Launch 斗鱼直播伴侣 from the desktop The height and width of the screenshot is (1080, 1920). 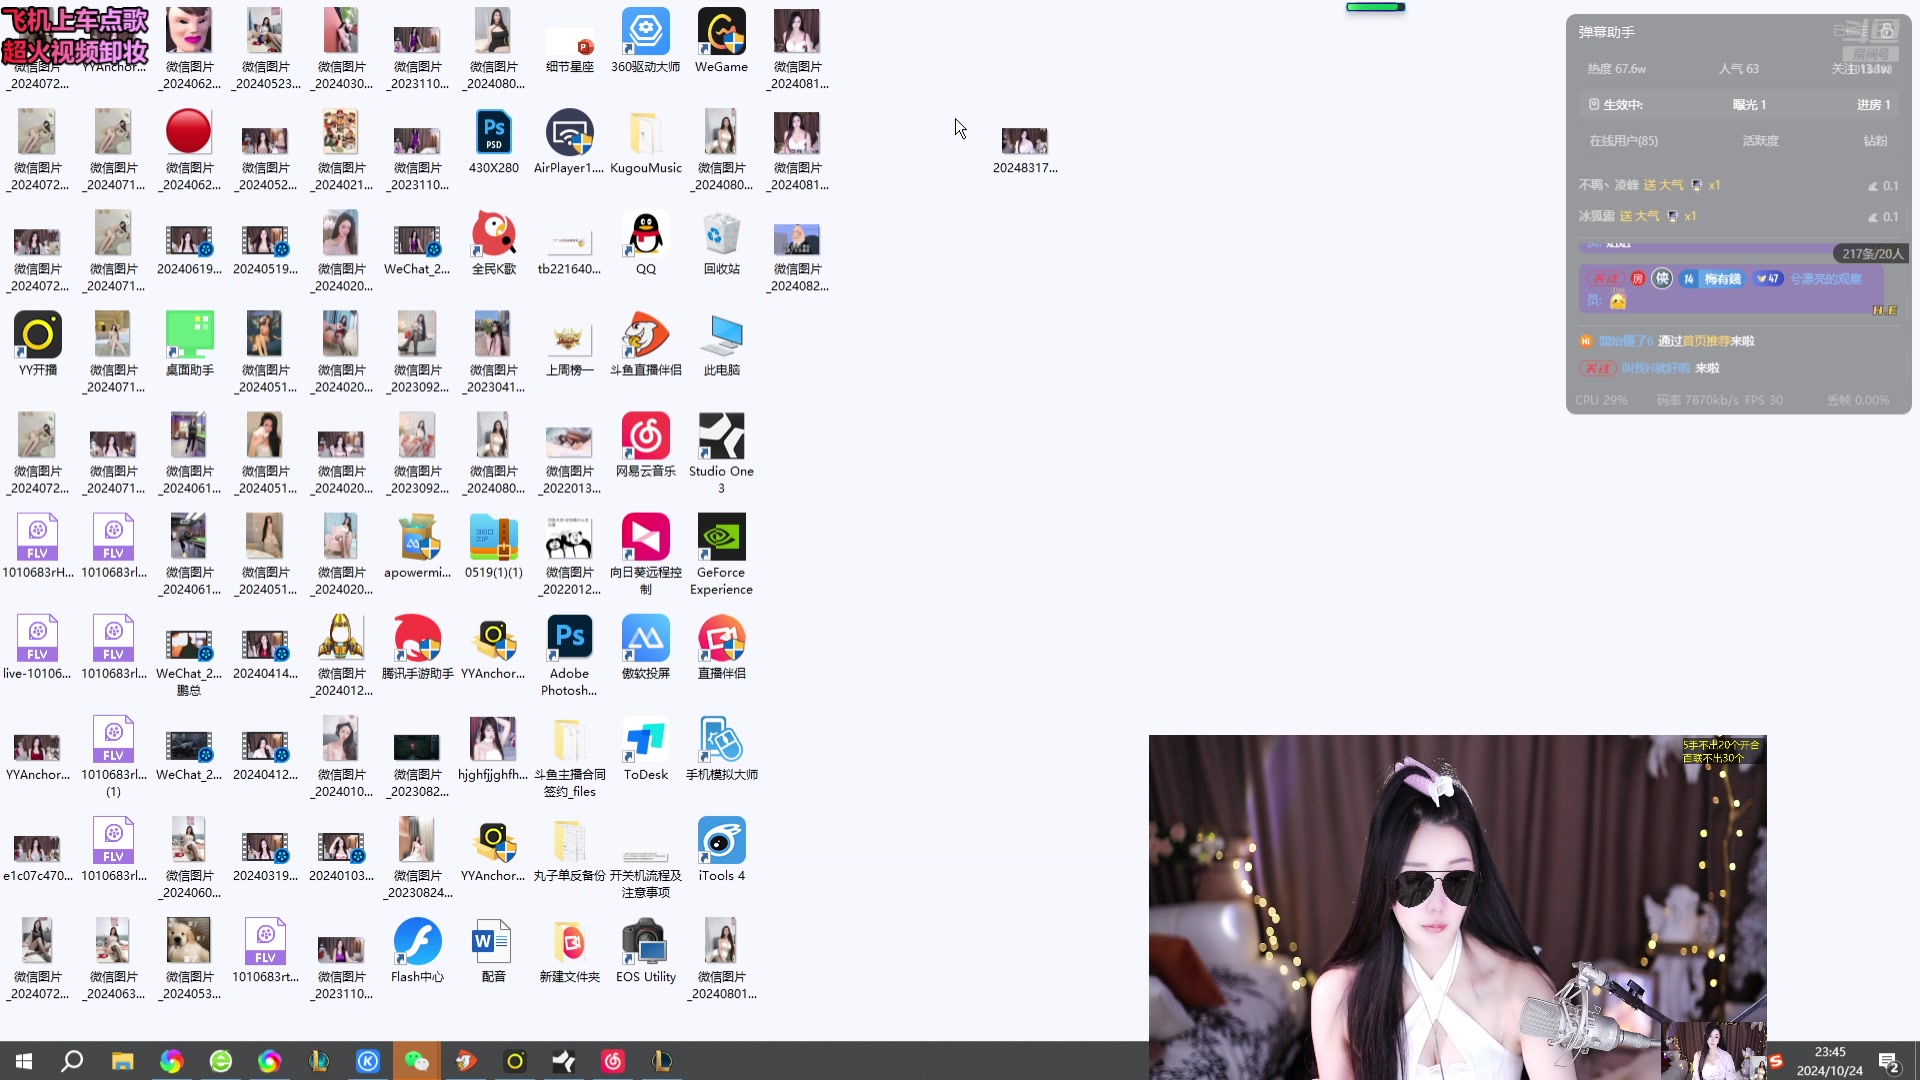pos(645,344)
